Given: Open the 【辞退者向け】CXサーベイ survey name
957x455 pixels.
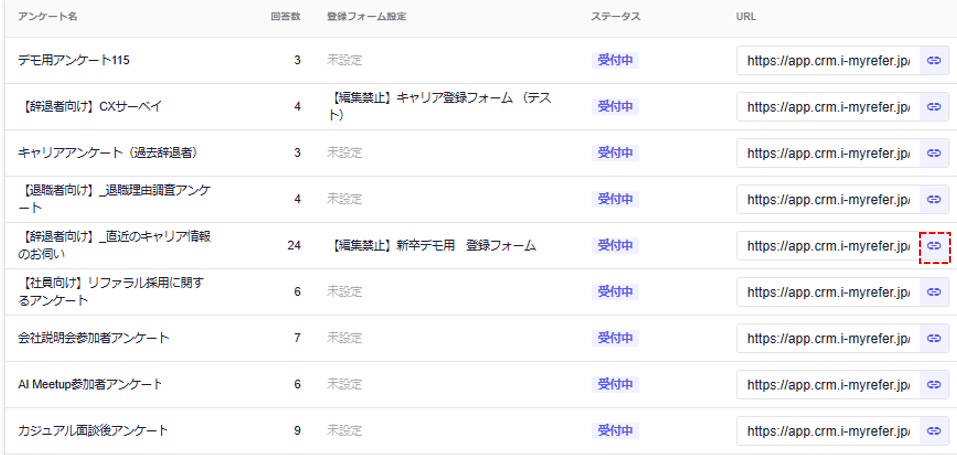Looking at the screenshot, I should (90, 107).
